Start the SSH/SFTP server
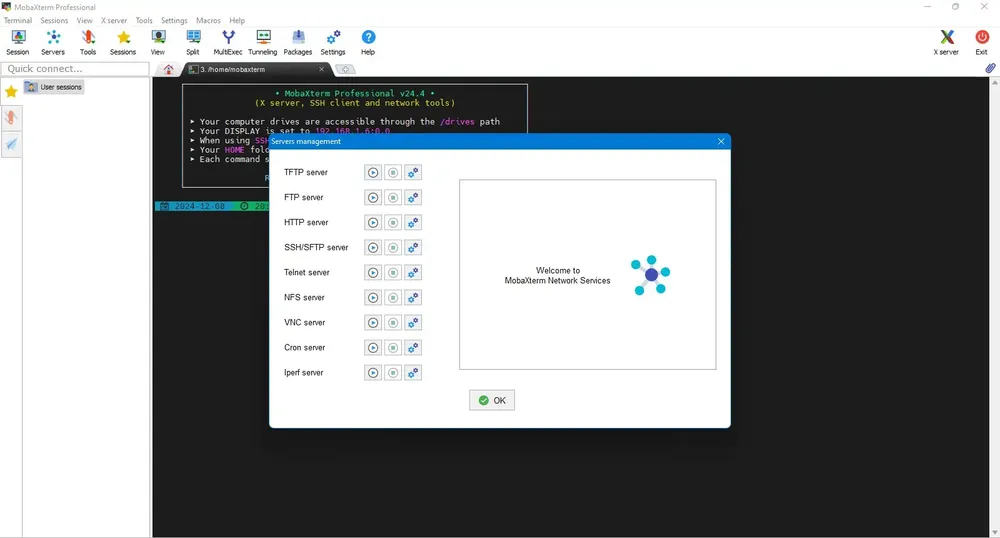 [x=373, y=247]
